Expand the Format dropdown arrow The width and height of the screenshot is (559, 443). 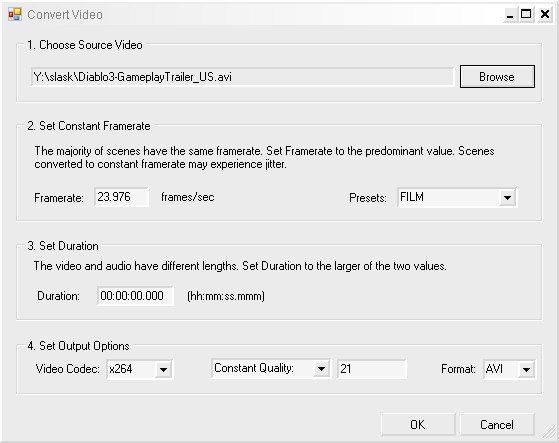(526, 369)
